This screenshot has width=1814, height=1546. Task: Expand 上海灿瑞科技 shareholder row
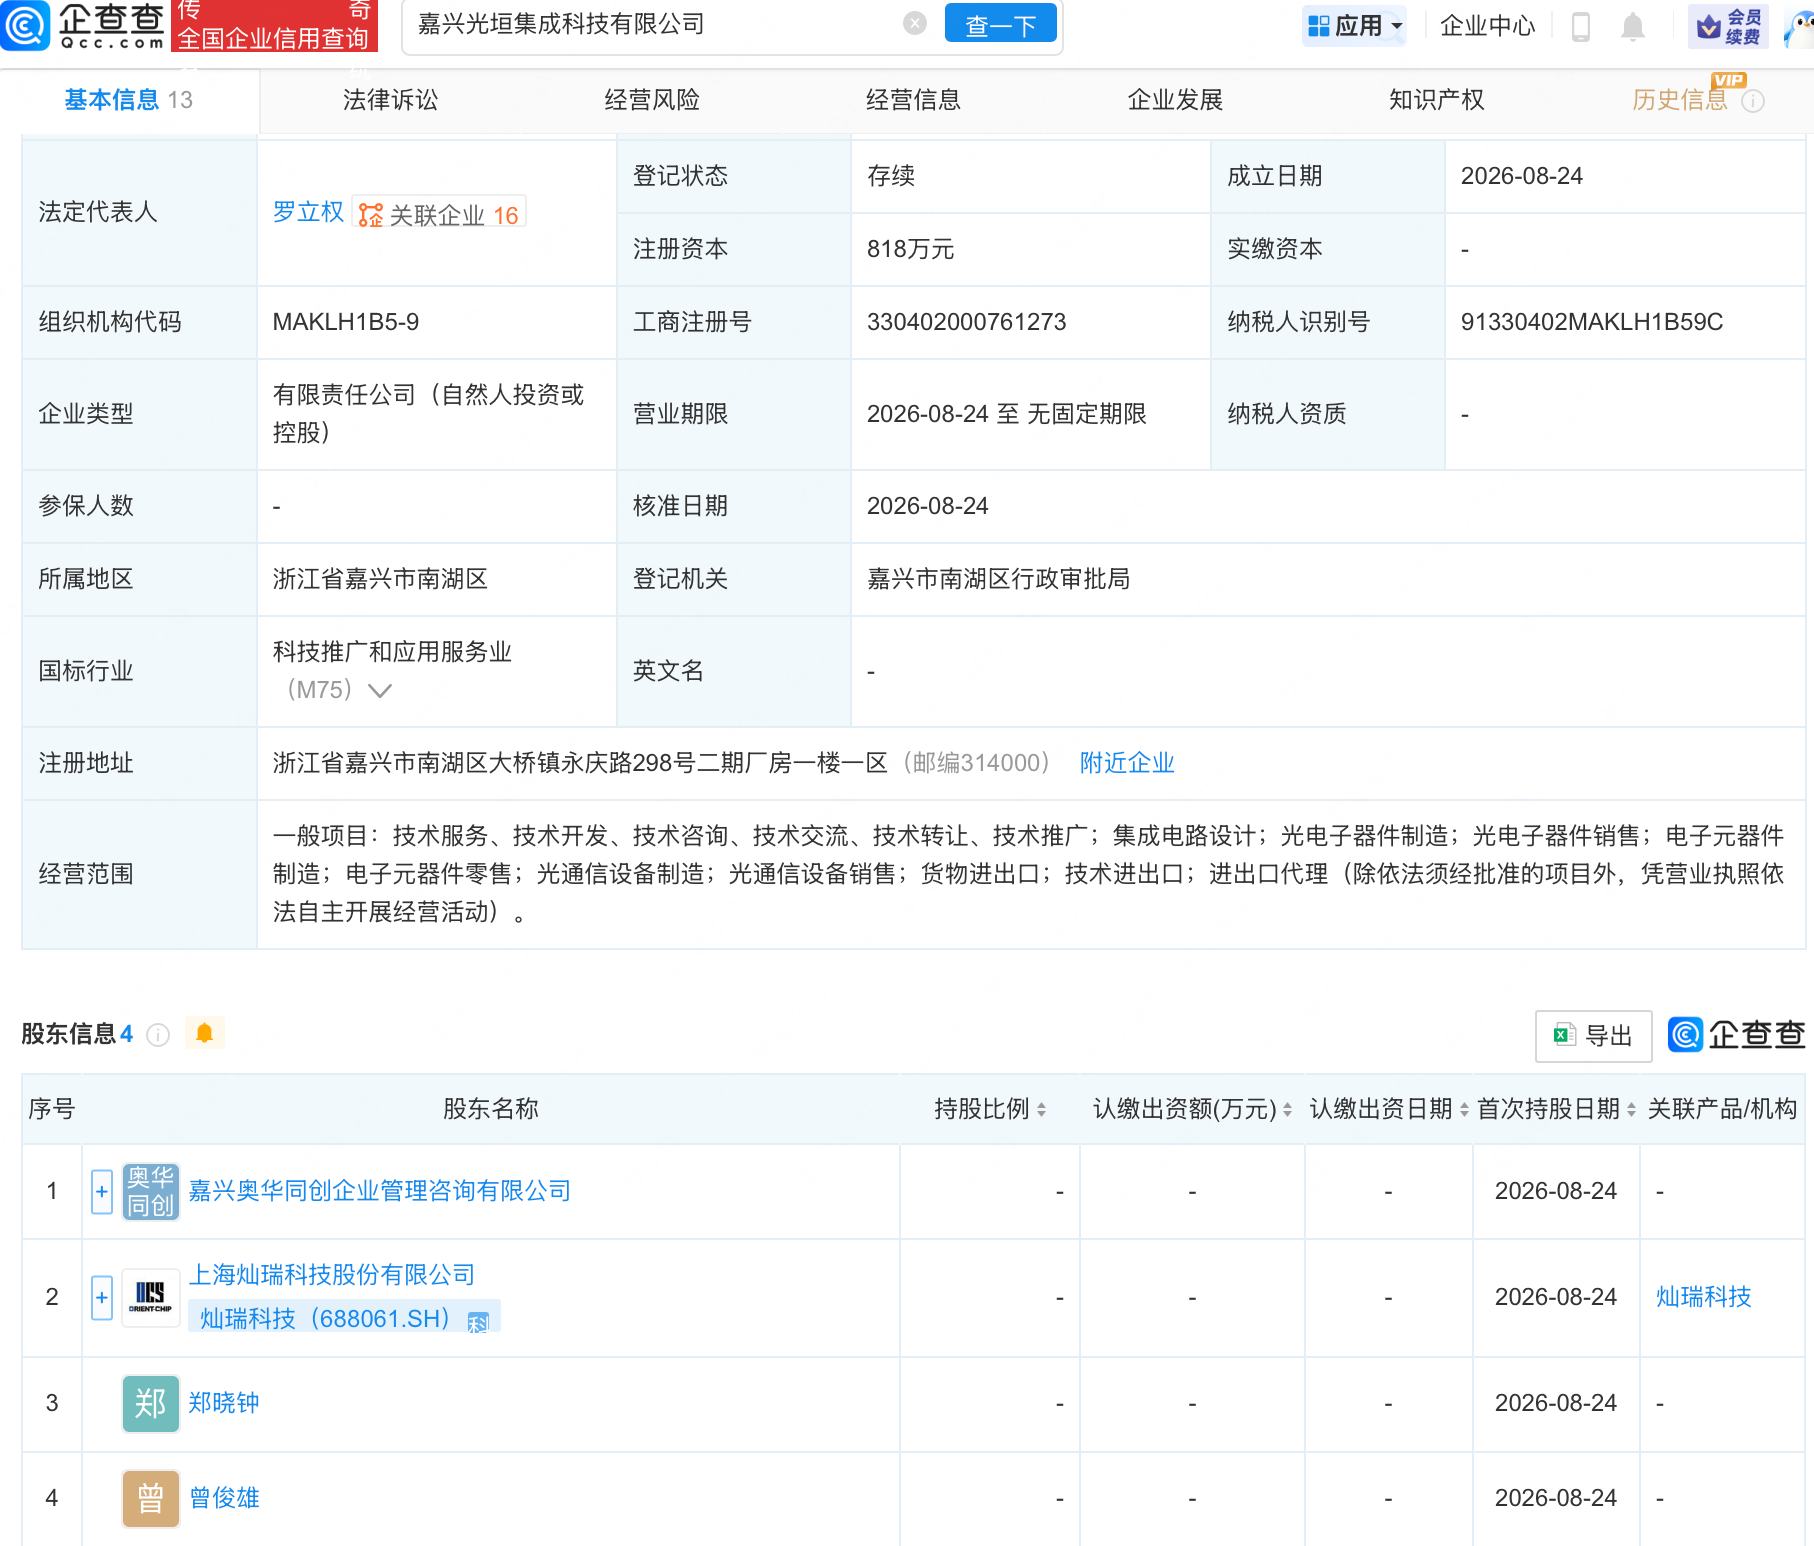tap(102, 1297)
